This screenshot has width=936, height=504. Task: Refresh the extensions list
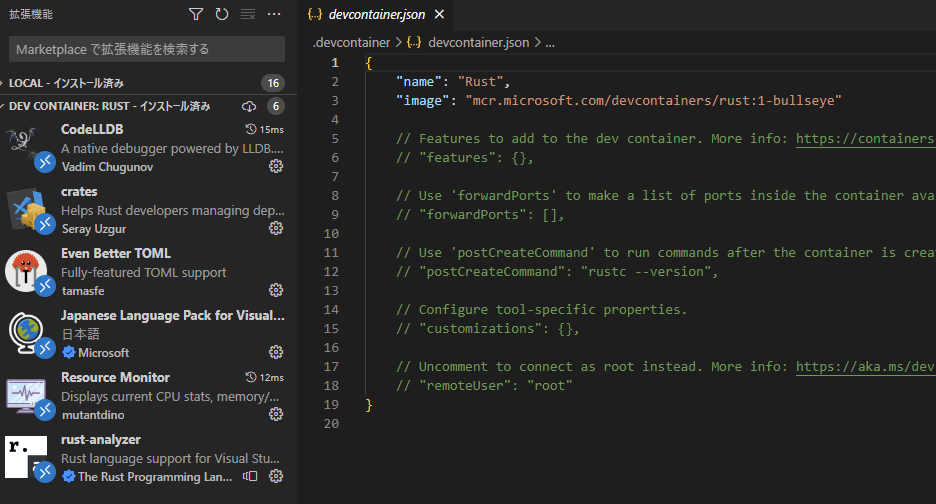pyautogui.click(x=221, y=14)
